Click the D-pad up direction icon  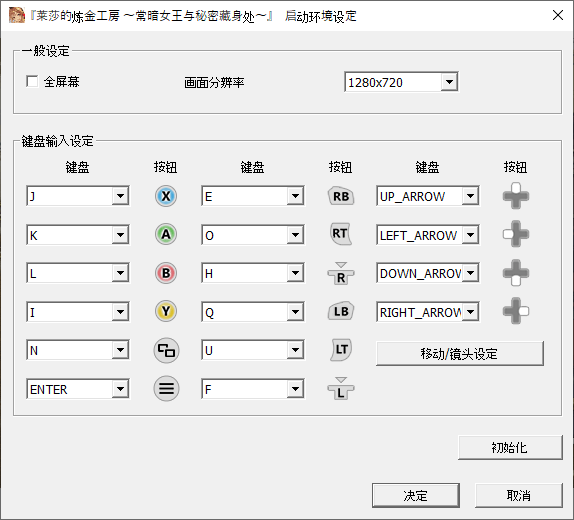pos(516,196)
